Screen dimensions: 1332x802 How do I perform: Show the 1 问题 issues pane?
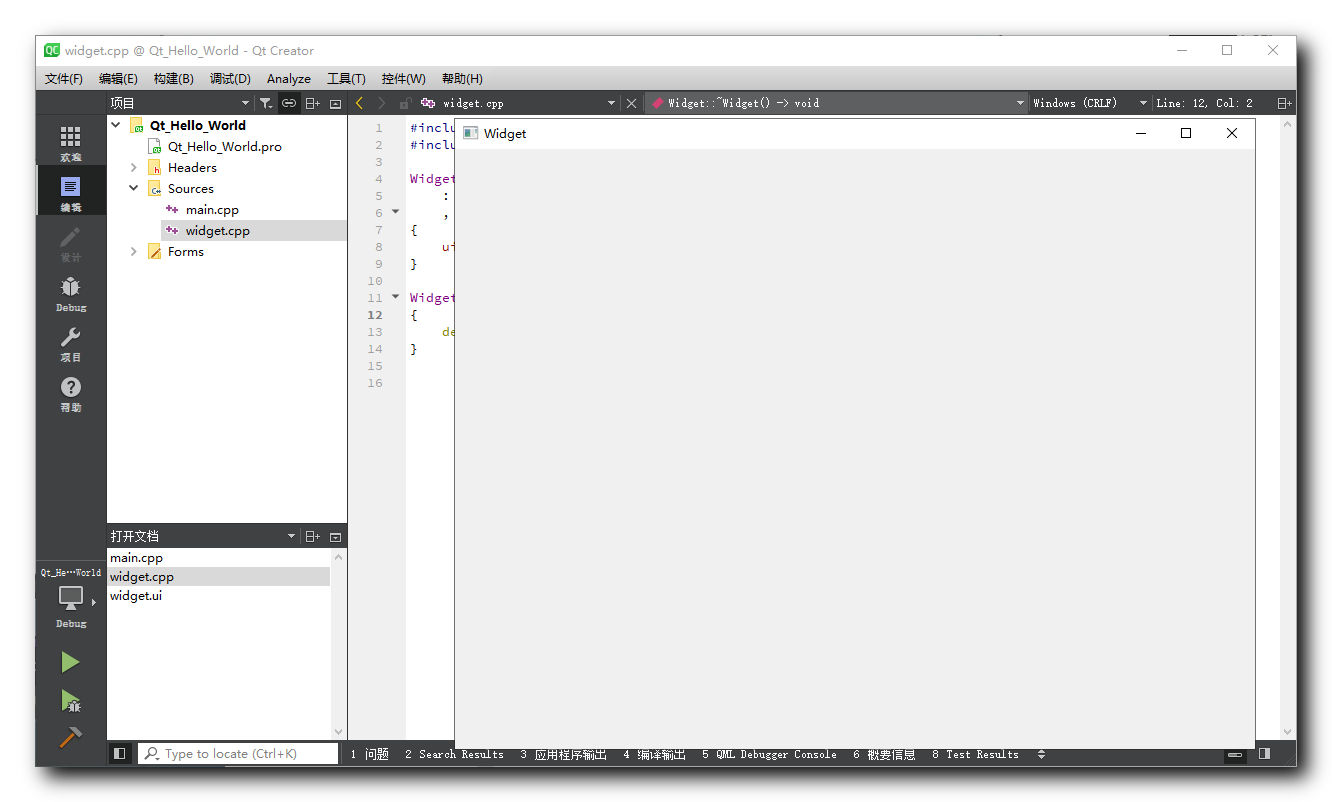369,754
